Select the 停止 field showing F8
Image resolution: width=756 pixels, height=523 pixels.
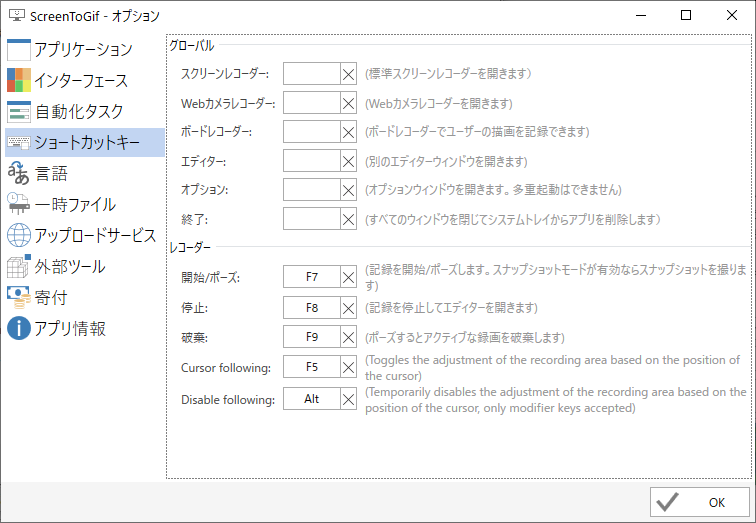[312, 308]
